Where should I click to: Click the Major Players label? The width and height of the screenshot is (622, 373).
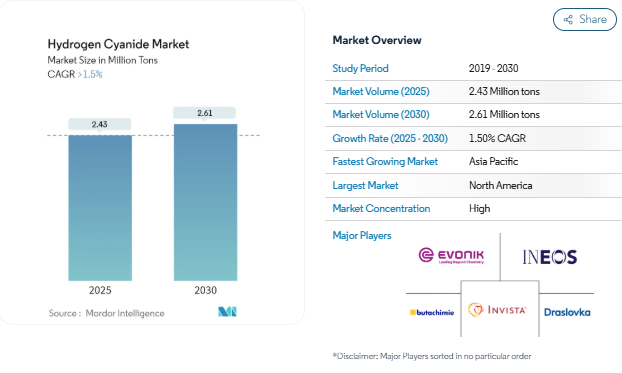click(x=362, y=235)
